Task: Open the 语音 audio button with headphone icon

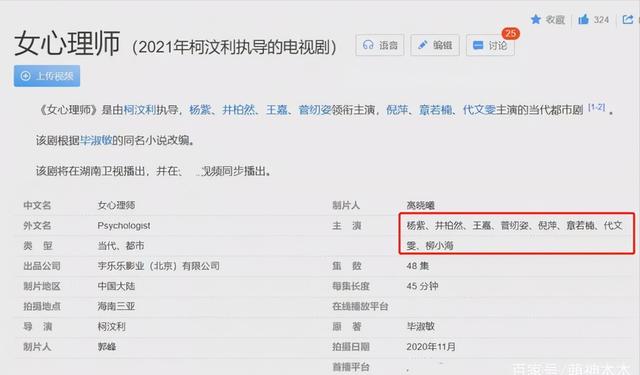Action: 380,45
